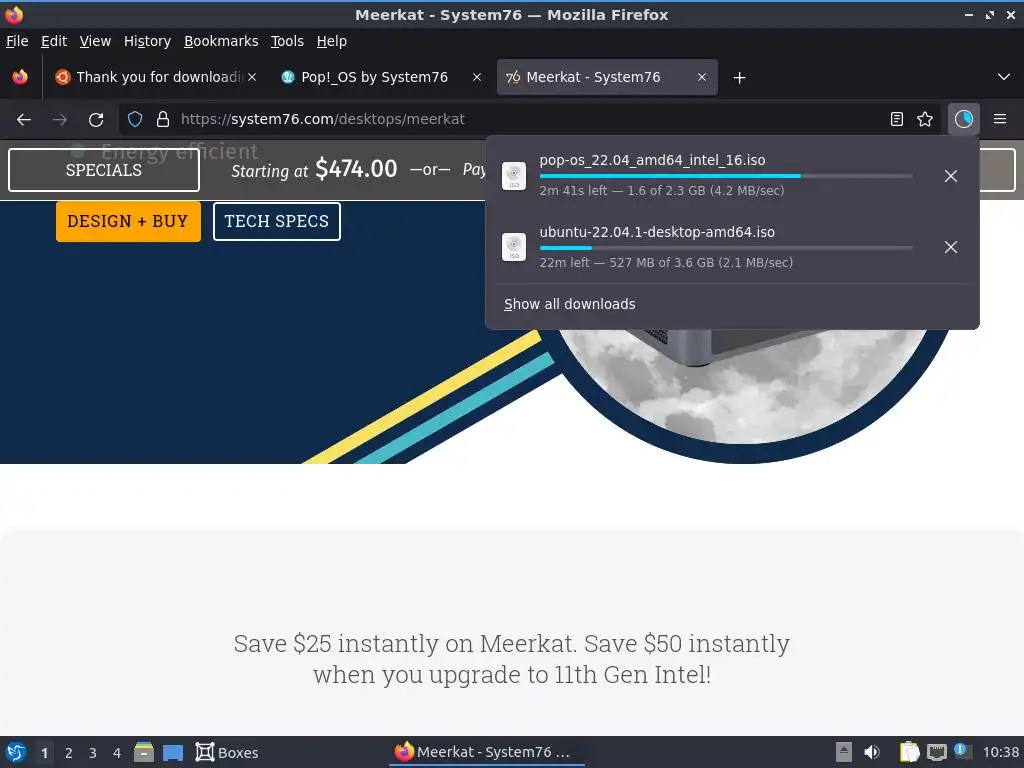Click the 10:38 clock
The image size is (1024, 768).
(x=1000, y=752)
